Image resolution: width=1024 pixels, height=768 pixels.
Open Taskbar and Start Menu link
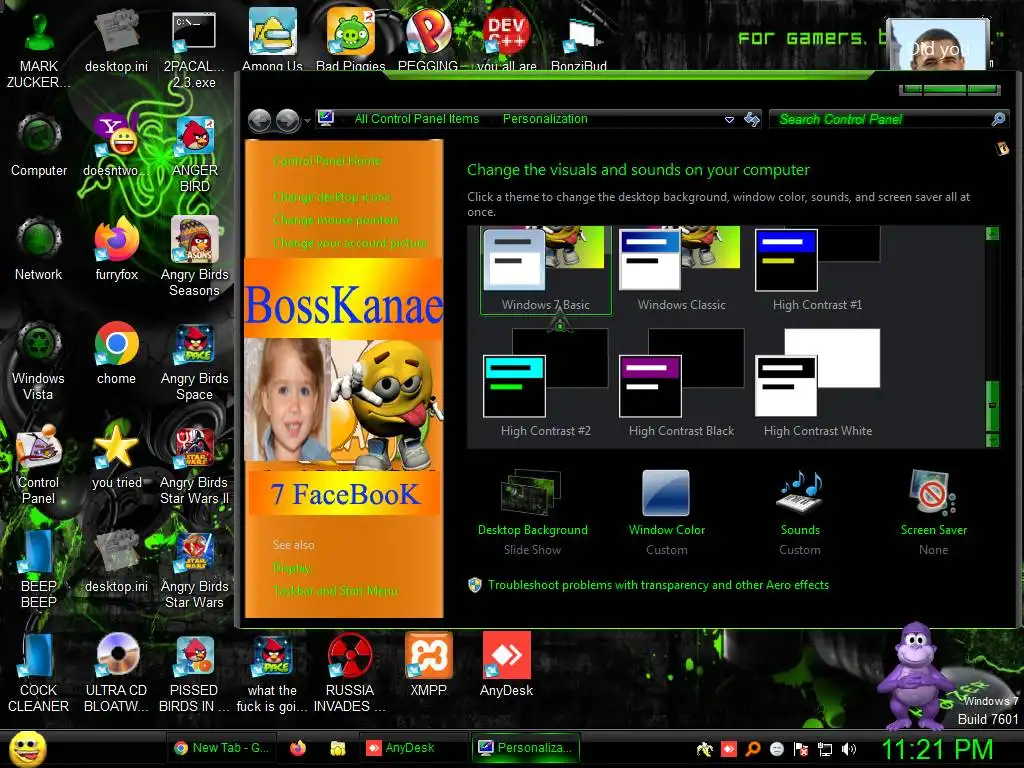(335, 590)
